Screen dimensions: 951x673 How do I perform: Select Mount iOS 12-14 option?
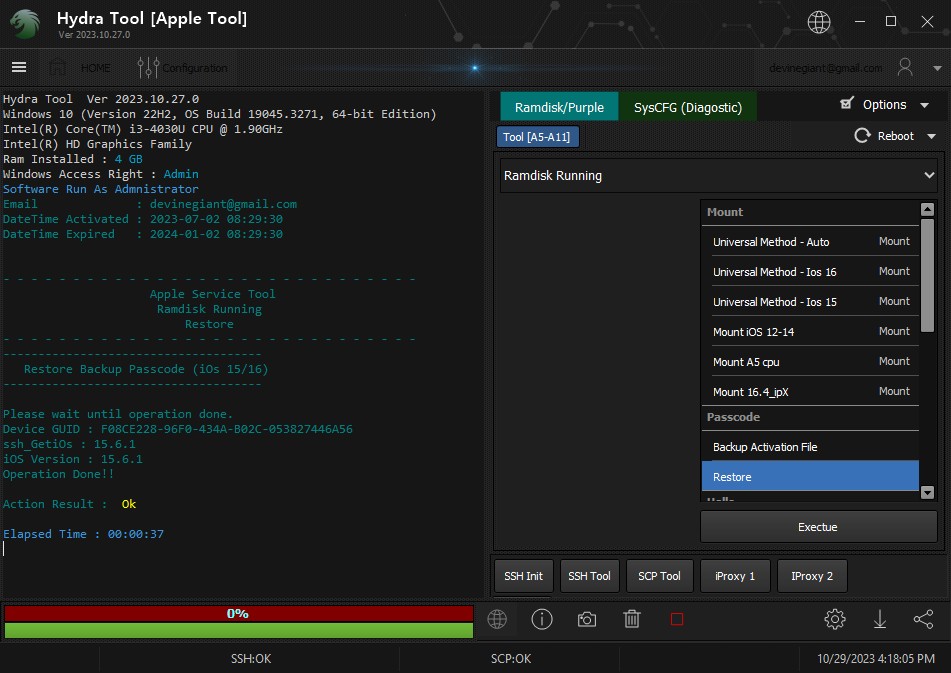pyautogui.click(x=810, y=332)
